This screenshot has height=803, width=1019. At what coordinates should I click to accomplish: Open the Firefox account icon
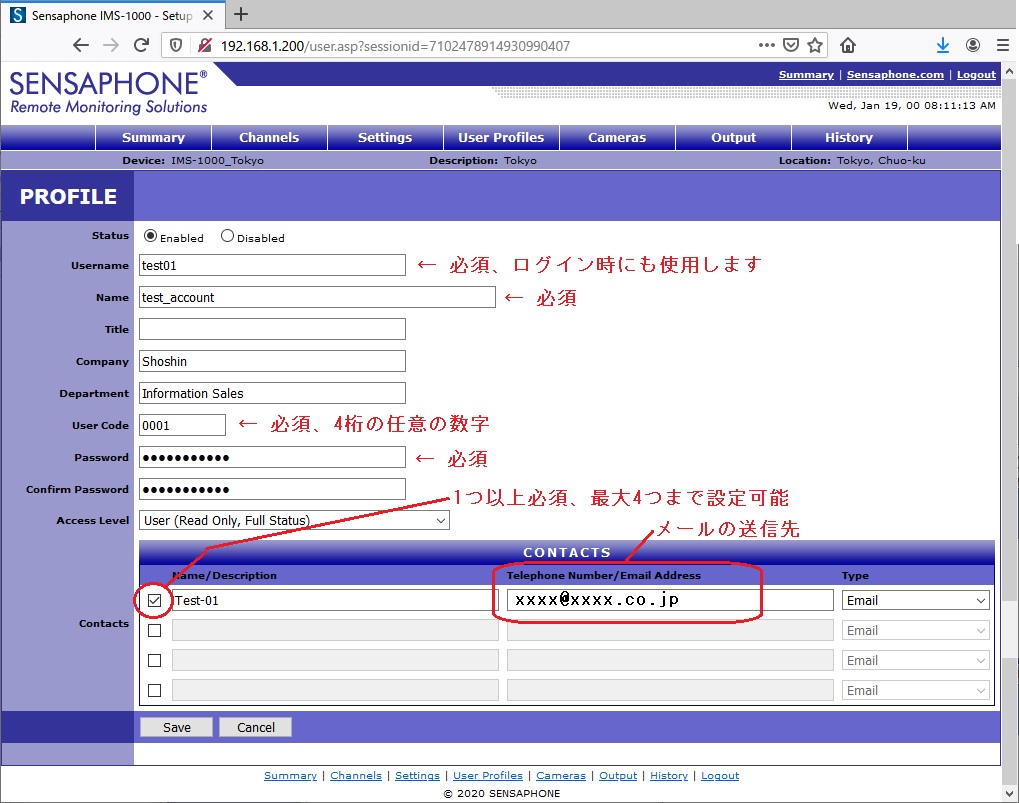(x=973, y=45)
